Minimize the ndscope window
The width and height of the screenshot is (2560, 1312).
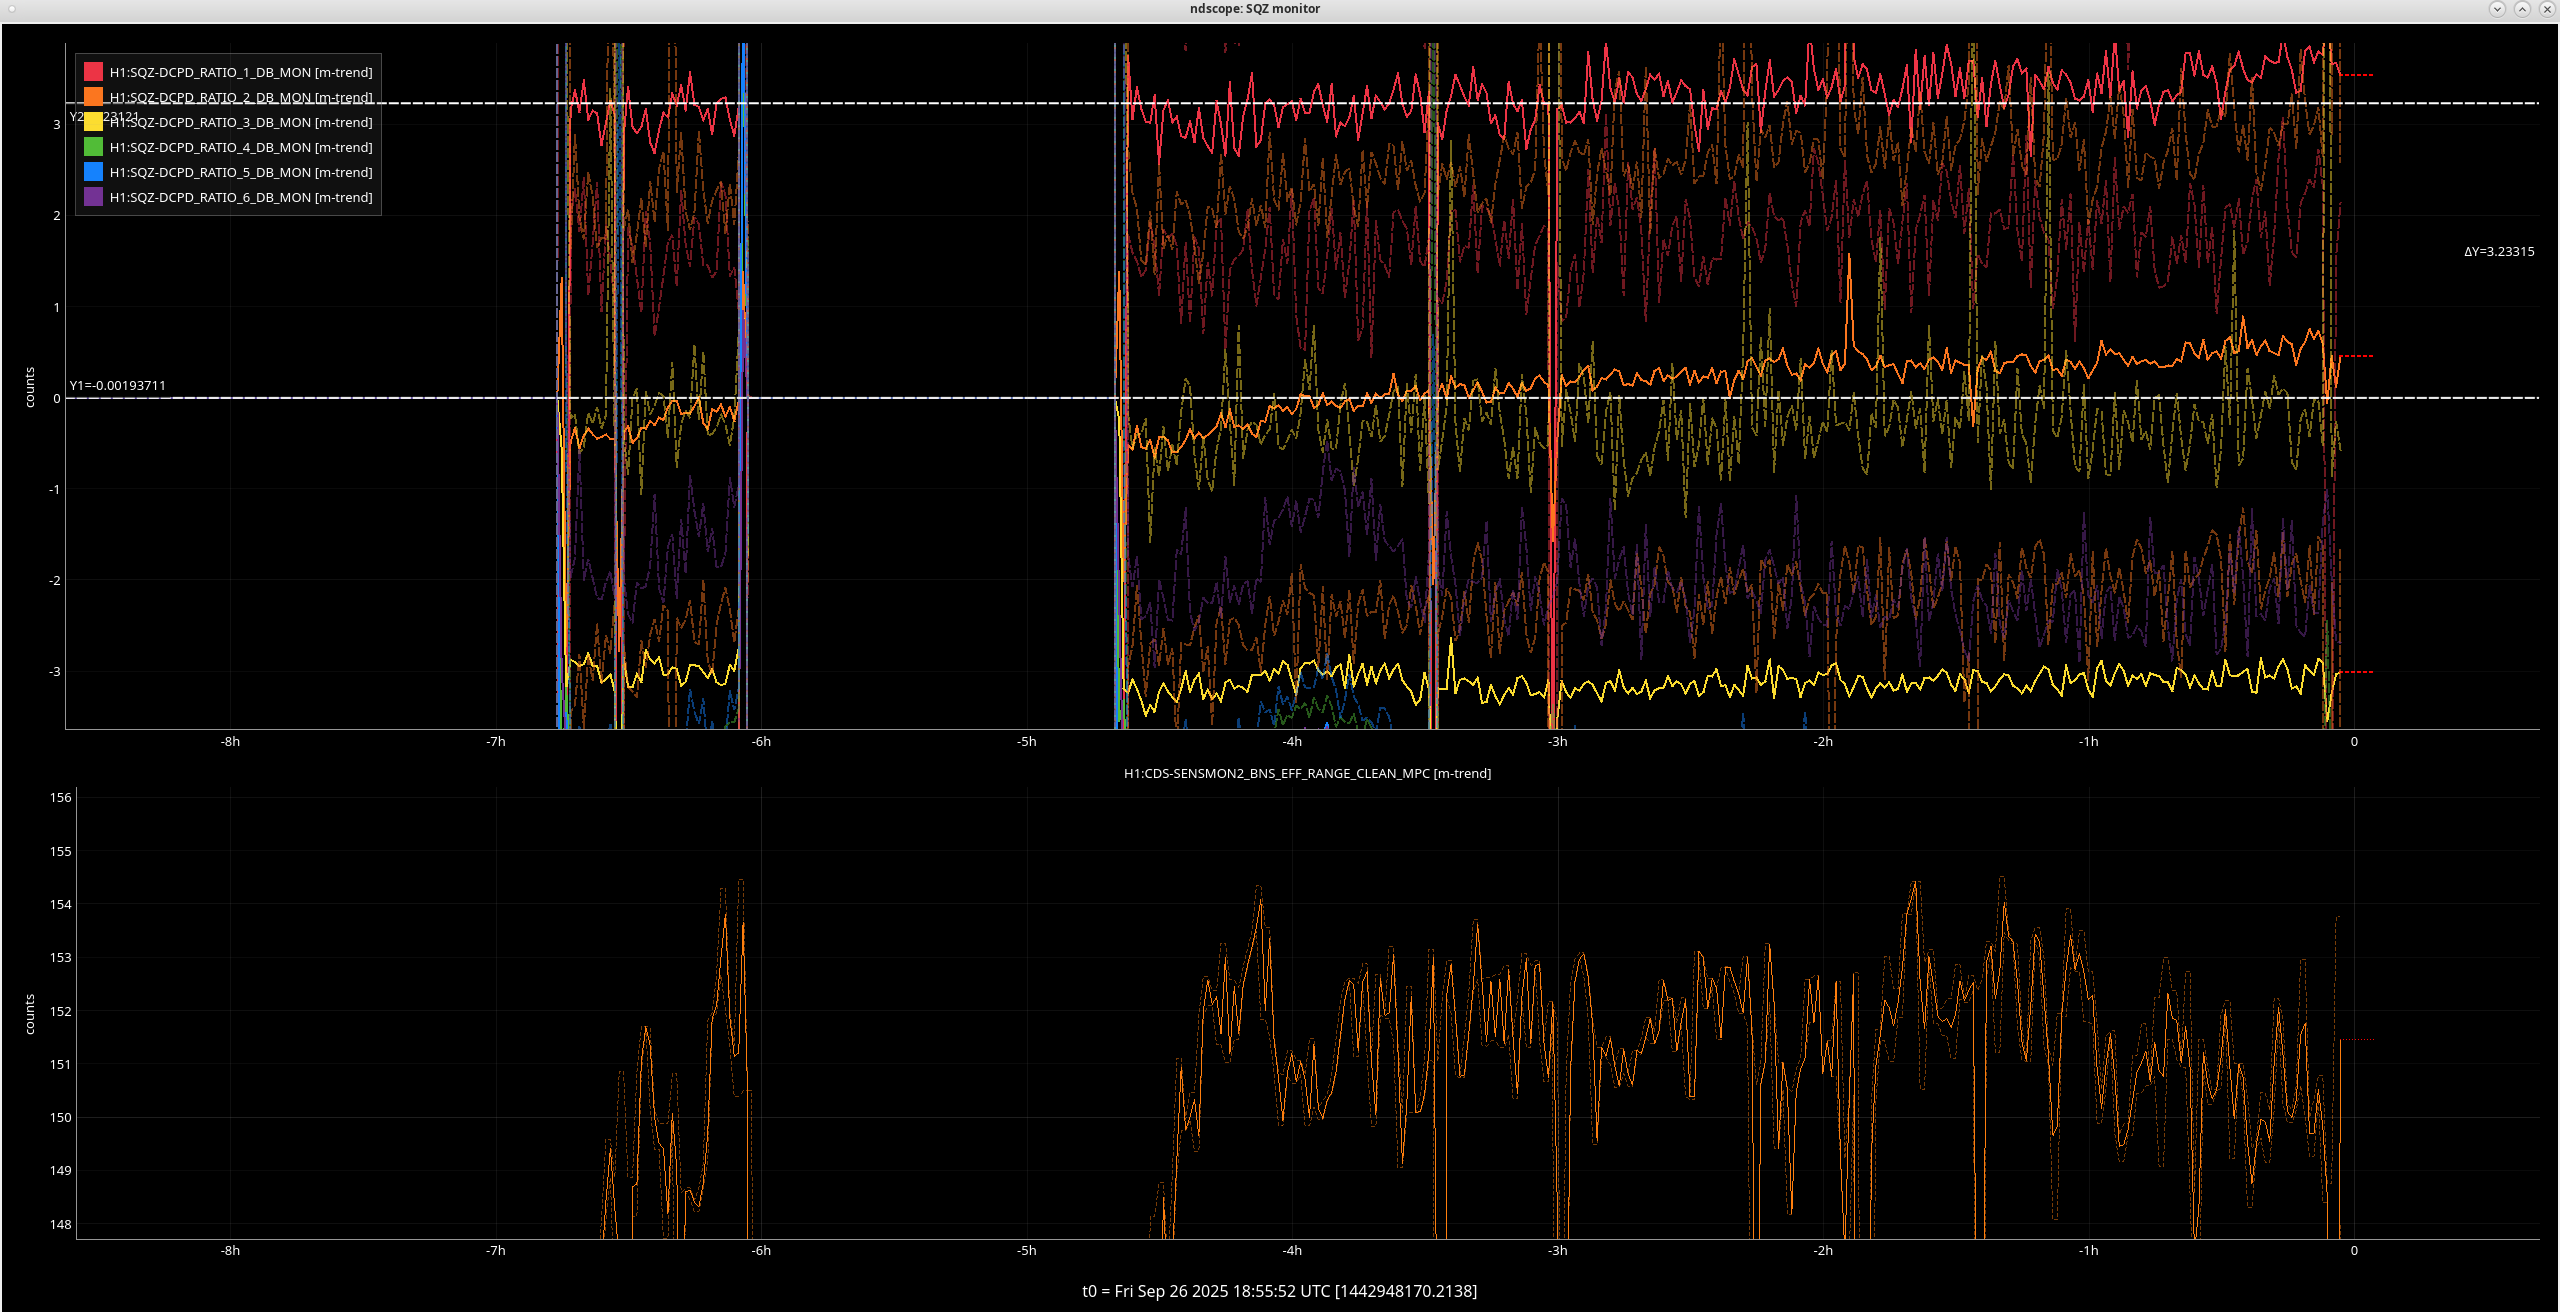[2497, 9]
